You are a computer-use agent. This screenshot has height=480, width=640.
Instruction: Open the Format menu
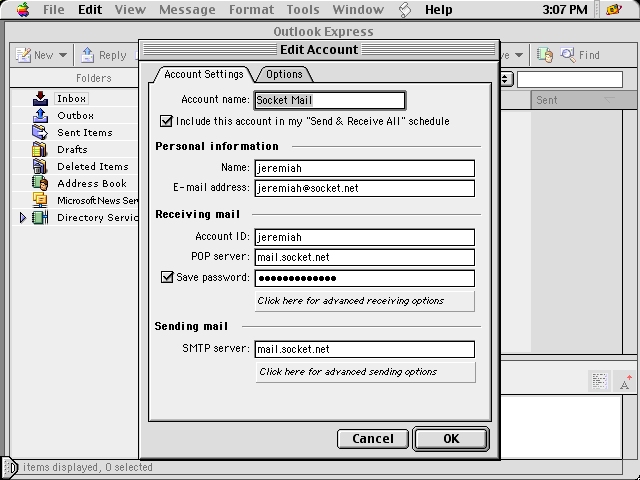pyautogui.click(x=251, y=9)
